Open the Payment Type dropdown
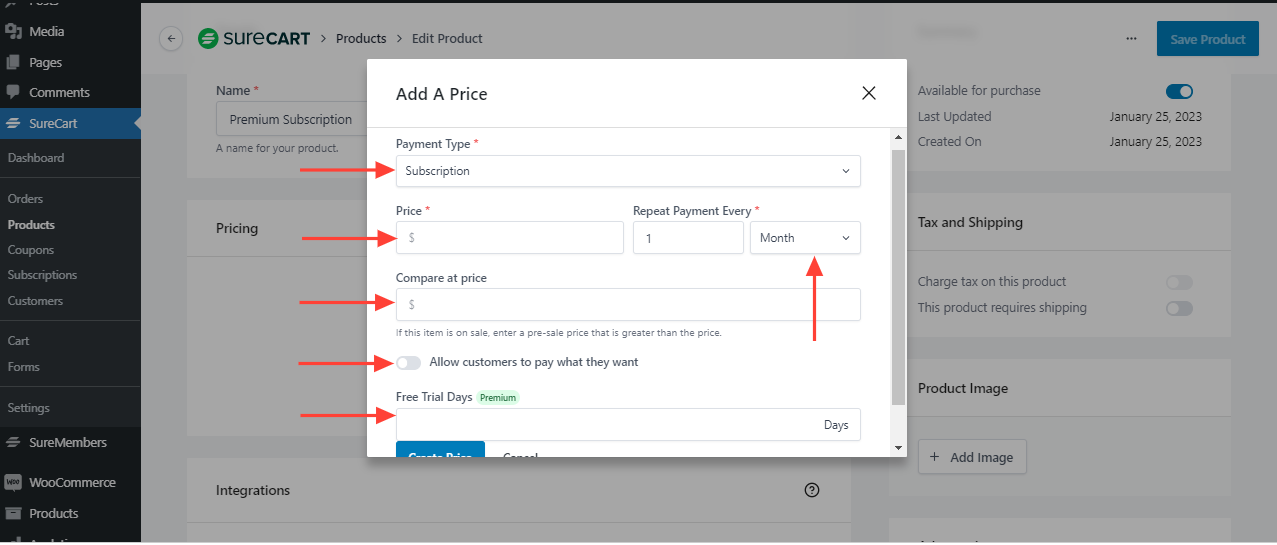The width and height of the screenshot is (1277, 545). click(628, 171)
